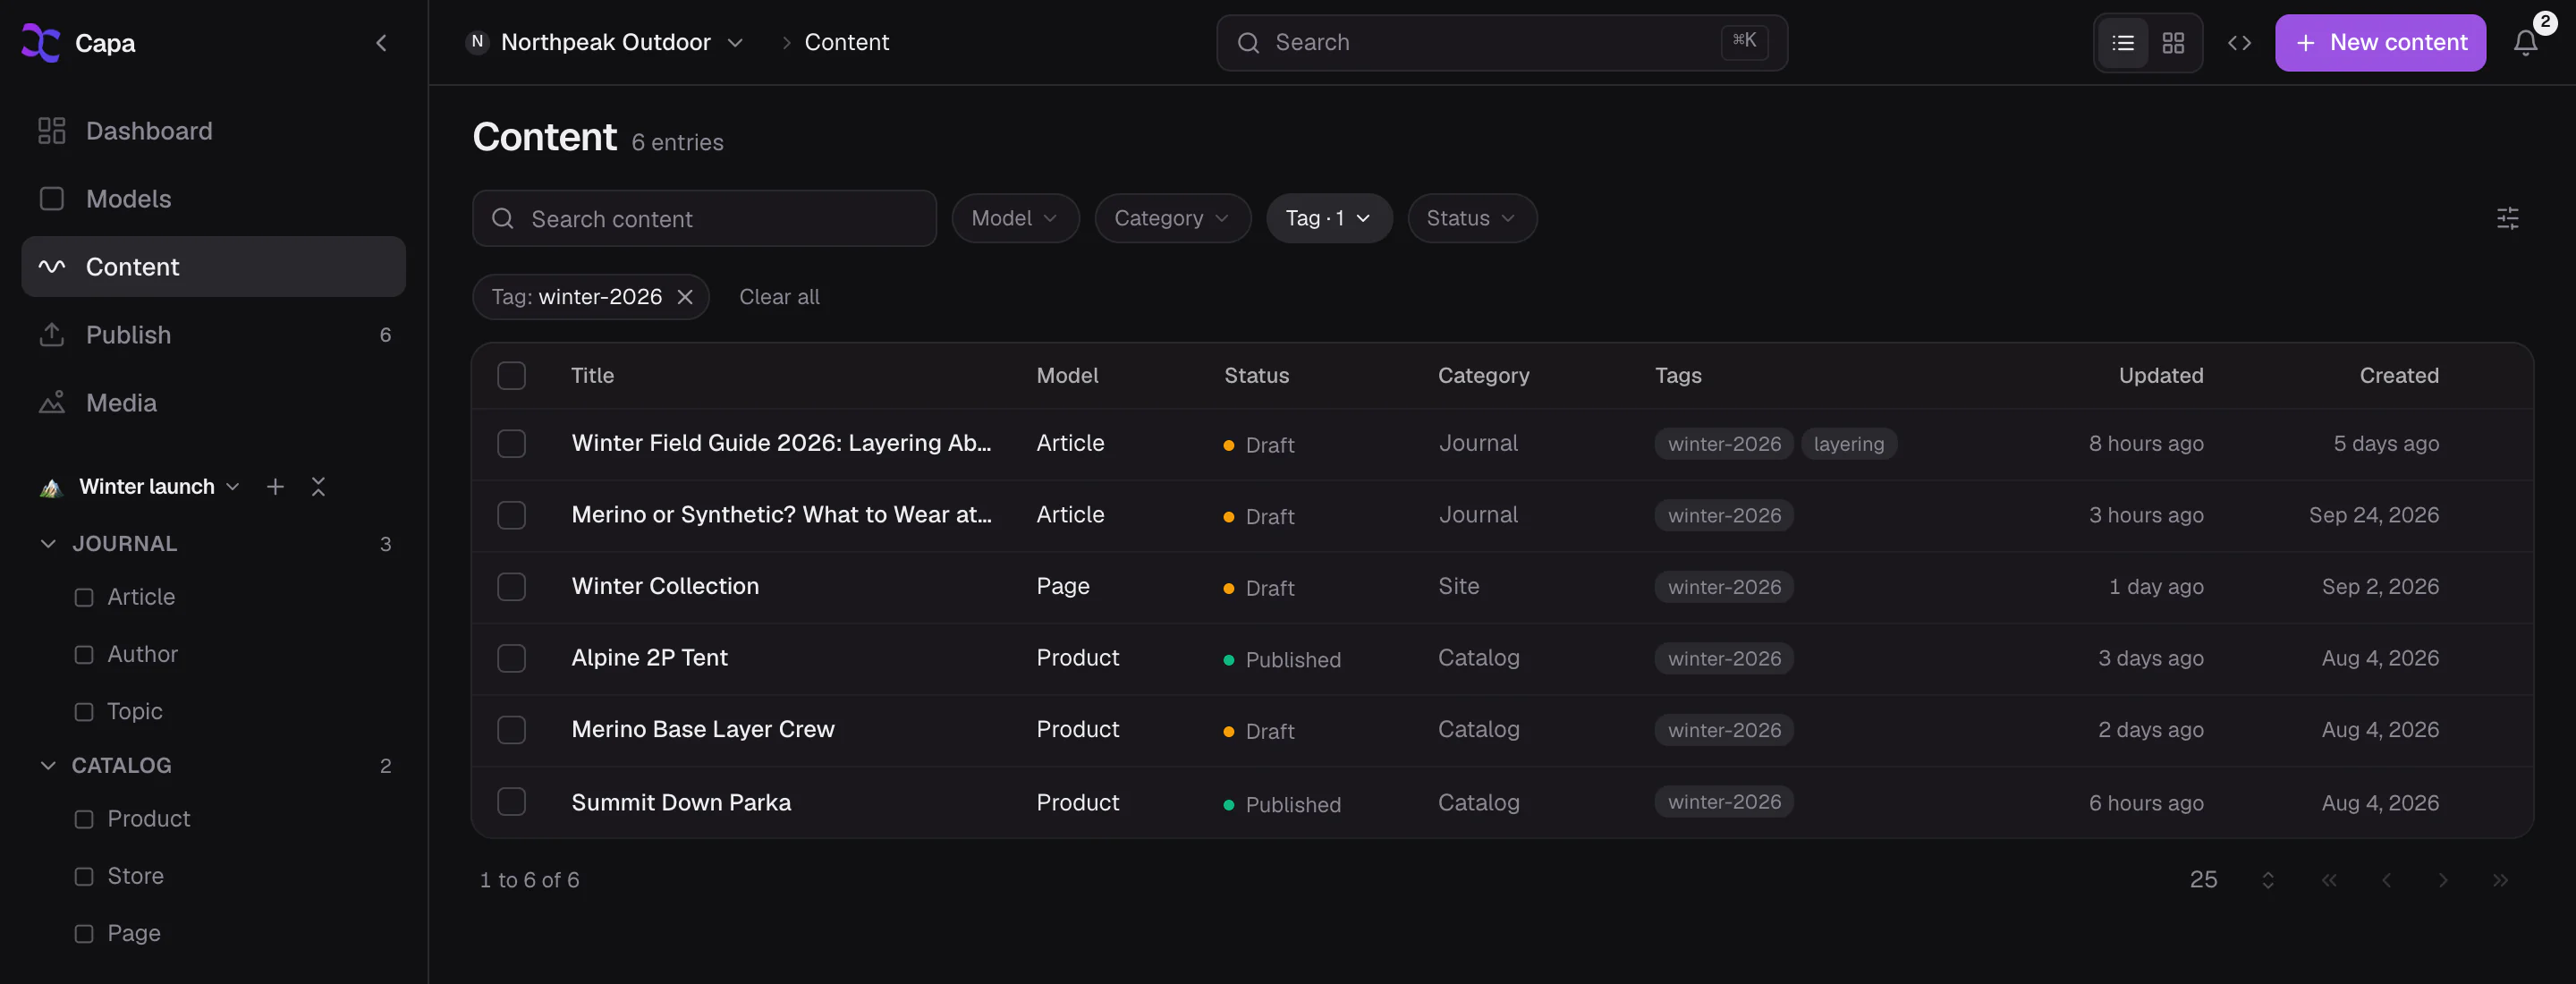Open table display settings sliders icon

click(x=2507, y=218)
